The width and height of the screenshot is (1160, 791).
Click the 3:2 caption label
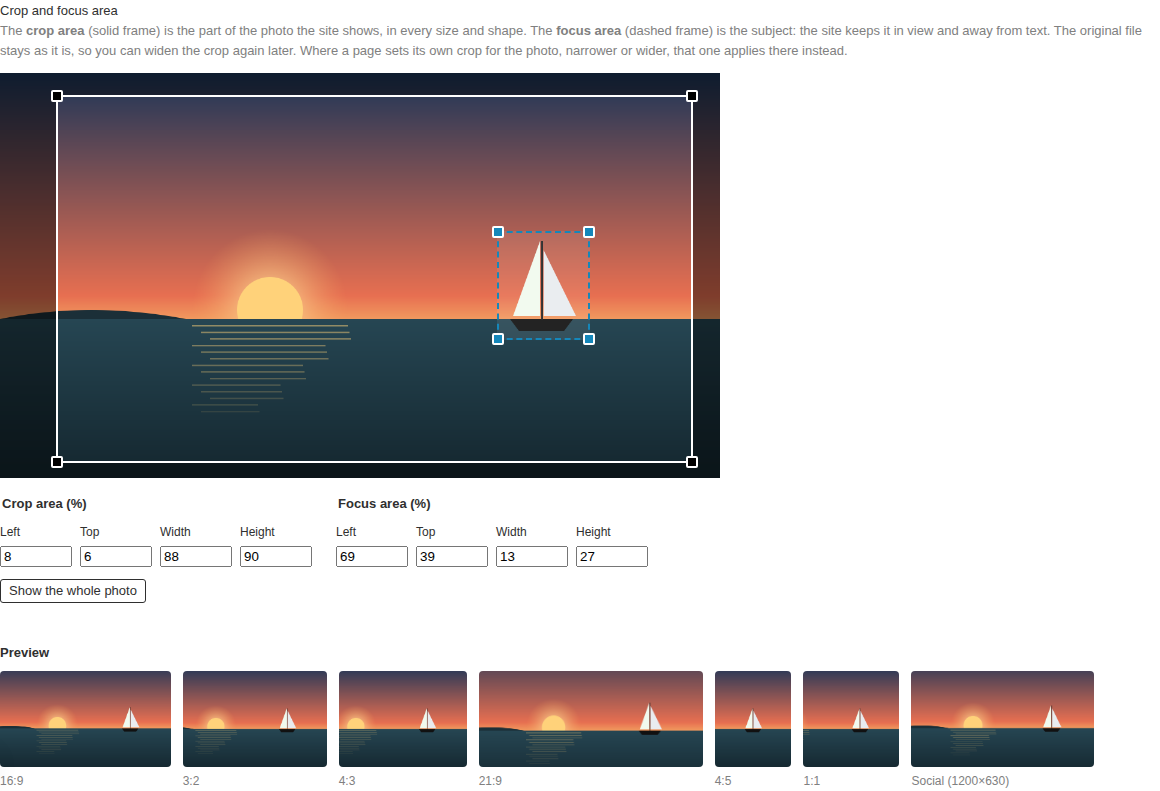pos(191,781)
